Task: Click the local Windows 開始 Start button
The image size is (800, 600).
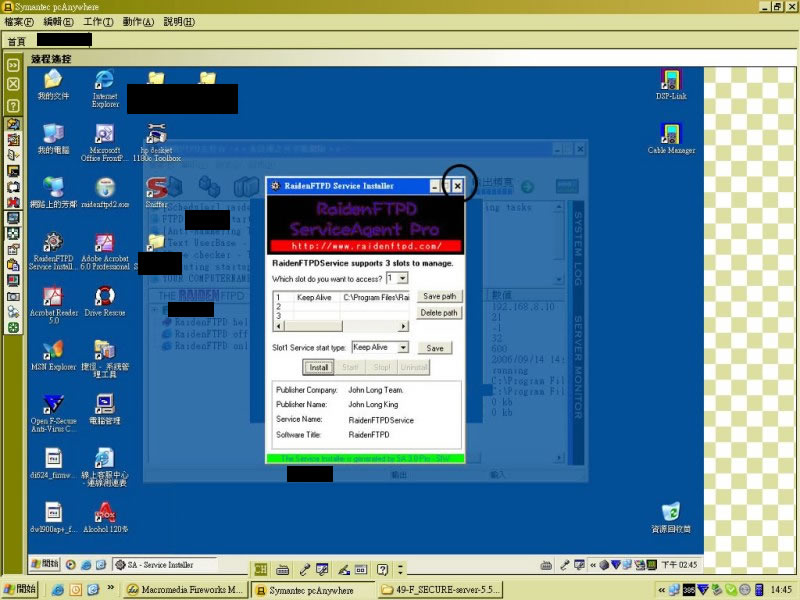Action: coord(20,589)
